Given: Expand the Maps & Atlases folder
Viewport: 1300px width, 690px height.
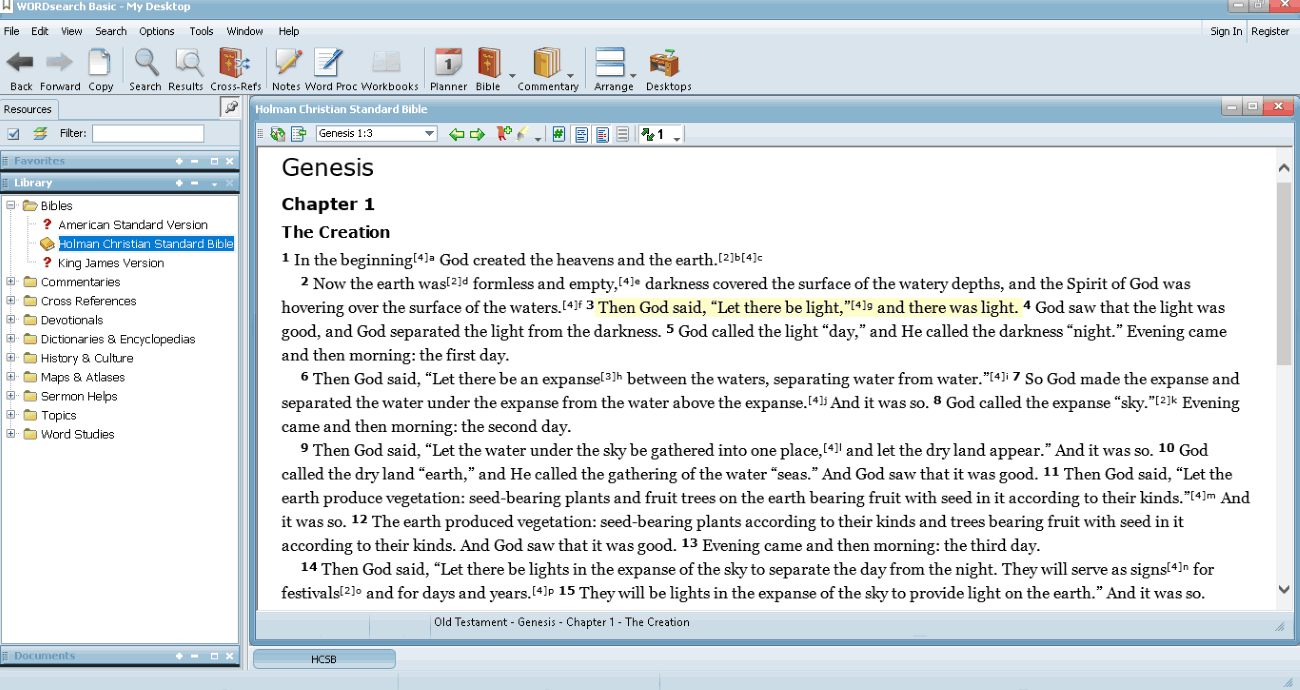Looking at the screenshot, I should coord(11,377).
